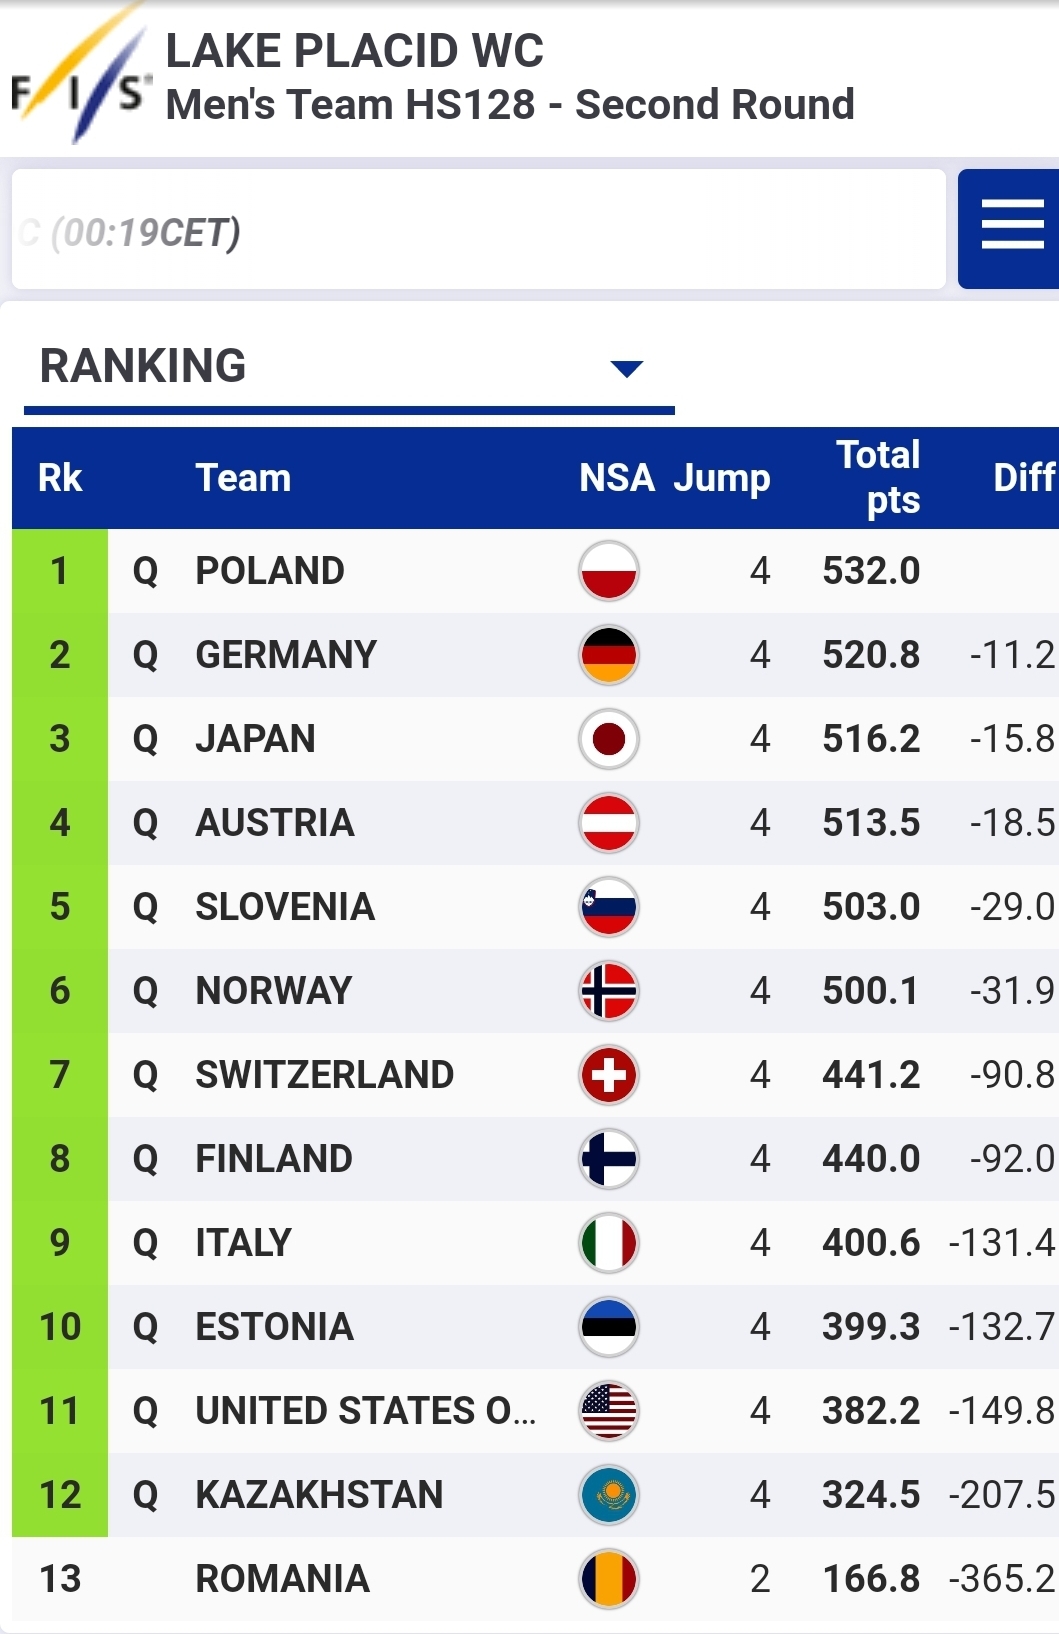
Task: Click the Norway flag icon
Action: click(608, 991)
